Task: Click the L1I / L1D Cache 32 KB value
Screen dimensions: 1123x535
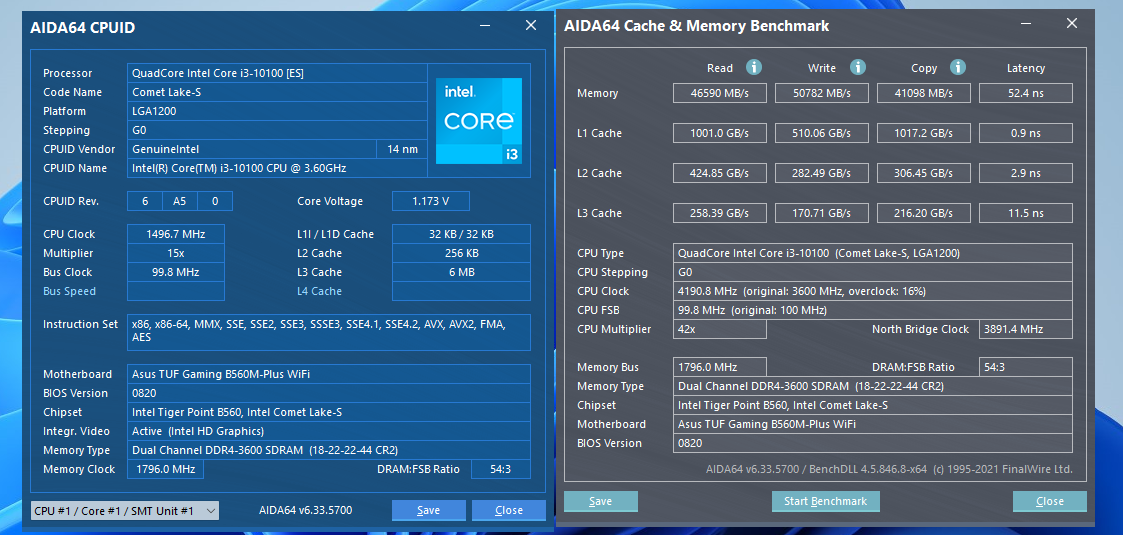Action: [x=461, y=234]
